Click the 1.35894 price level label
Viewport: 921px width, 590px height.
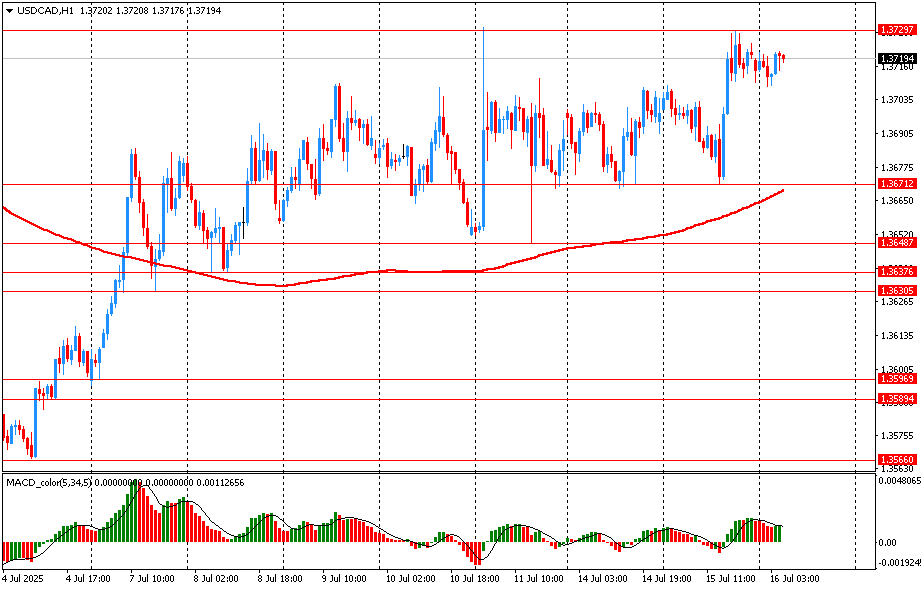tap(897, 399)
